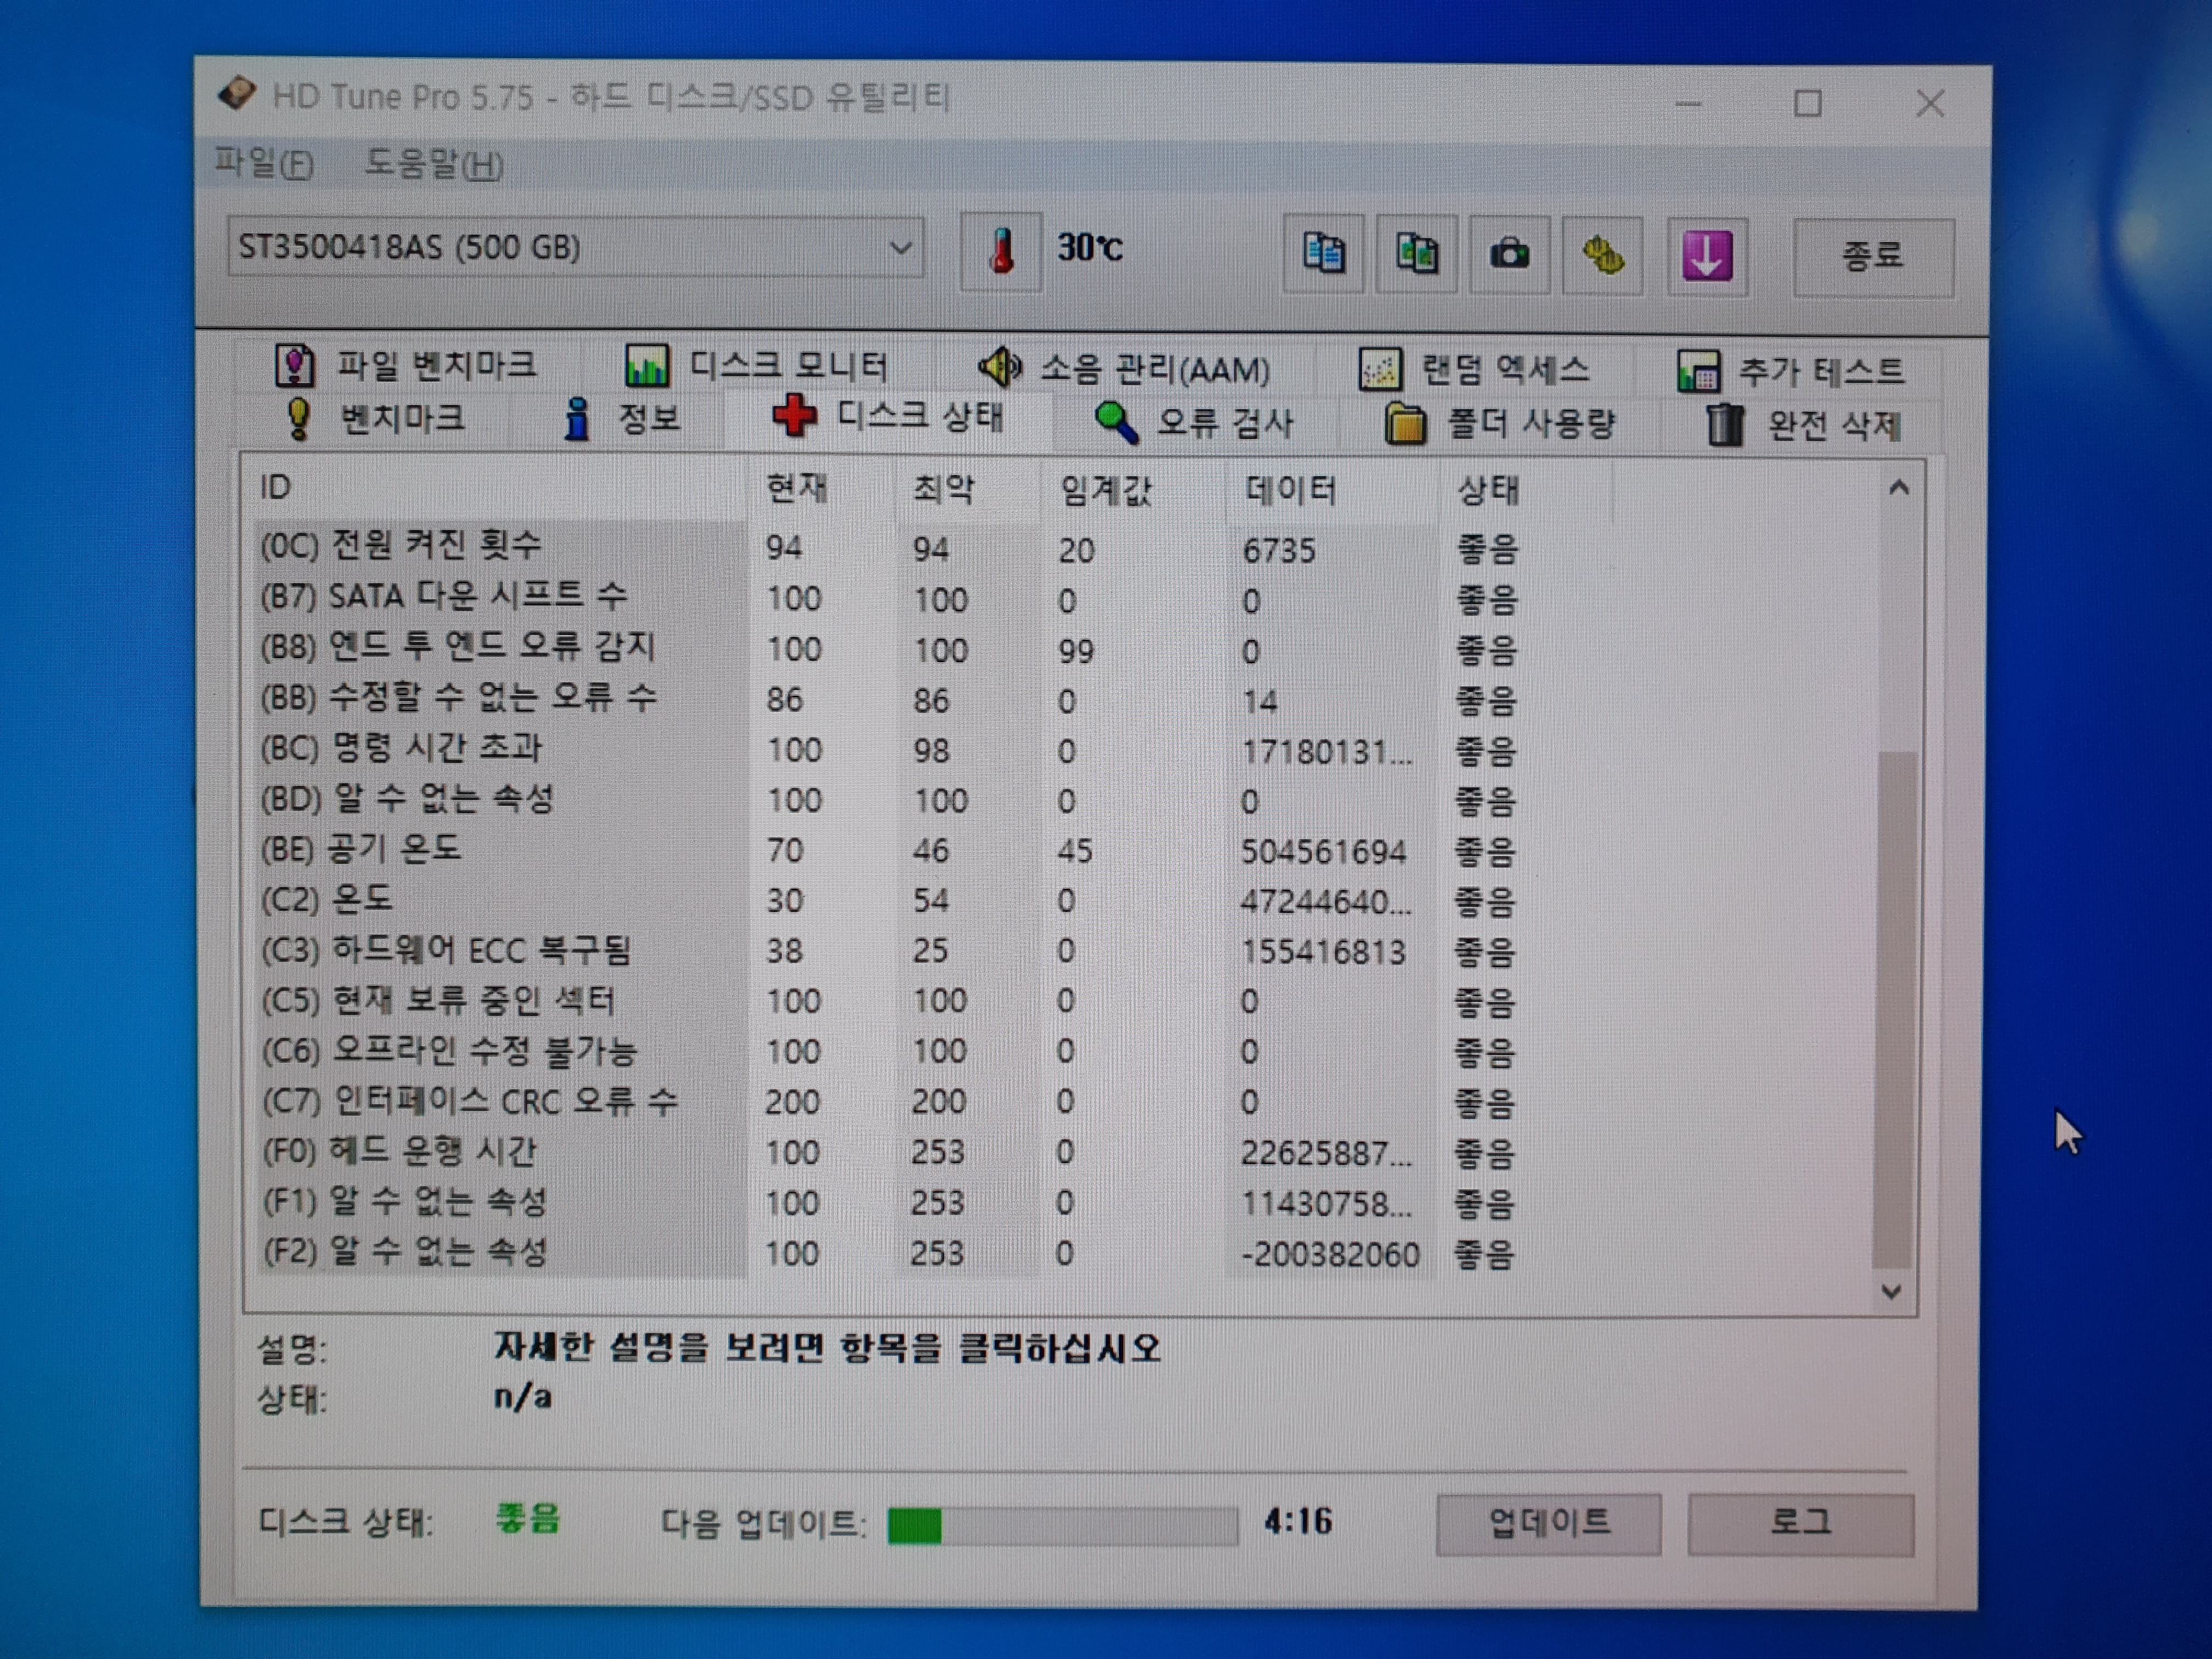The image size is (2212, 1659).
Task: Click the copy text to clipboard icon
Action: pos(1323,253)
